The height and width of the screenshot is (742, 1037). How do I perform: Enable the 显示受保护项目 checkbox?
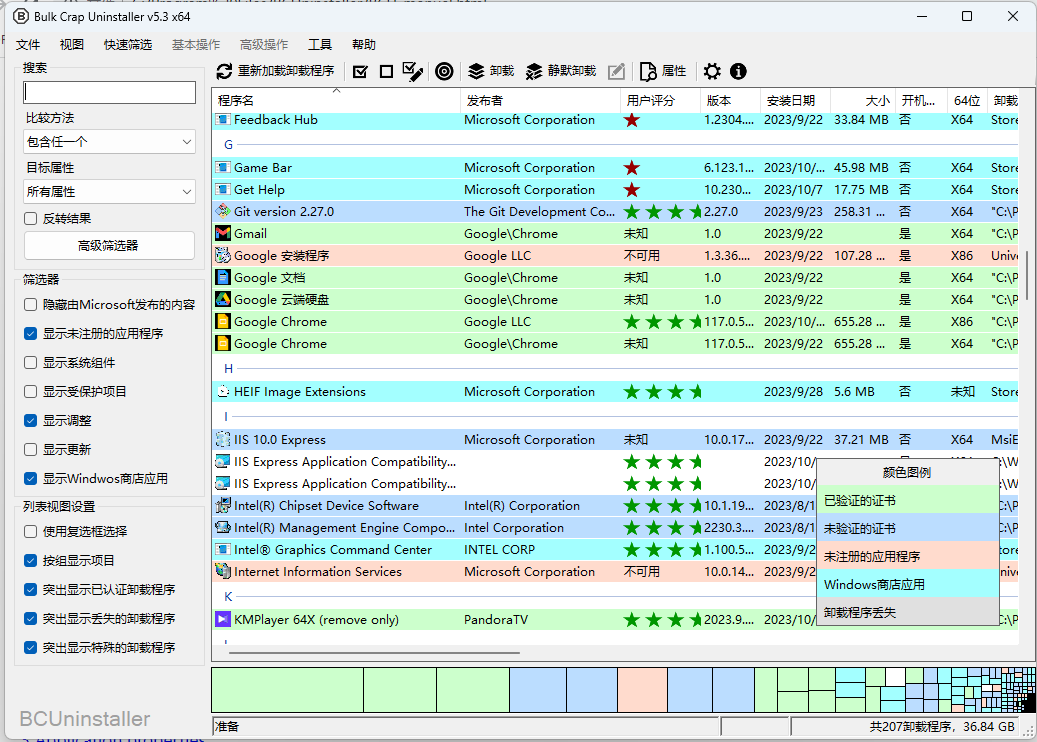[30, 392]
